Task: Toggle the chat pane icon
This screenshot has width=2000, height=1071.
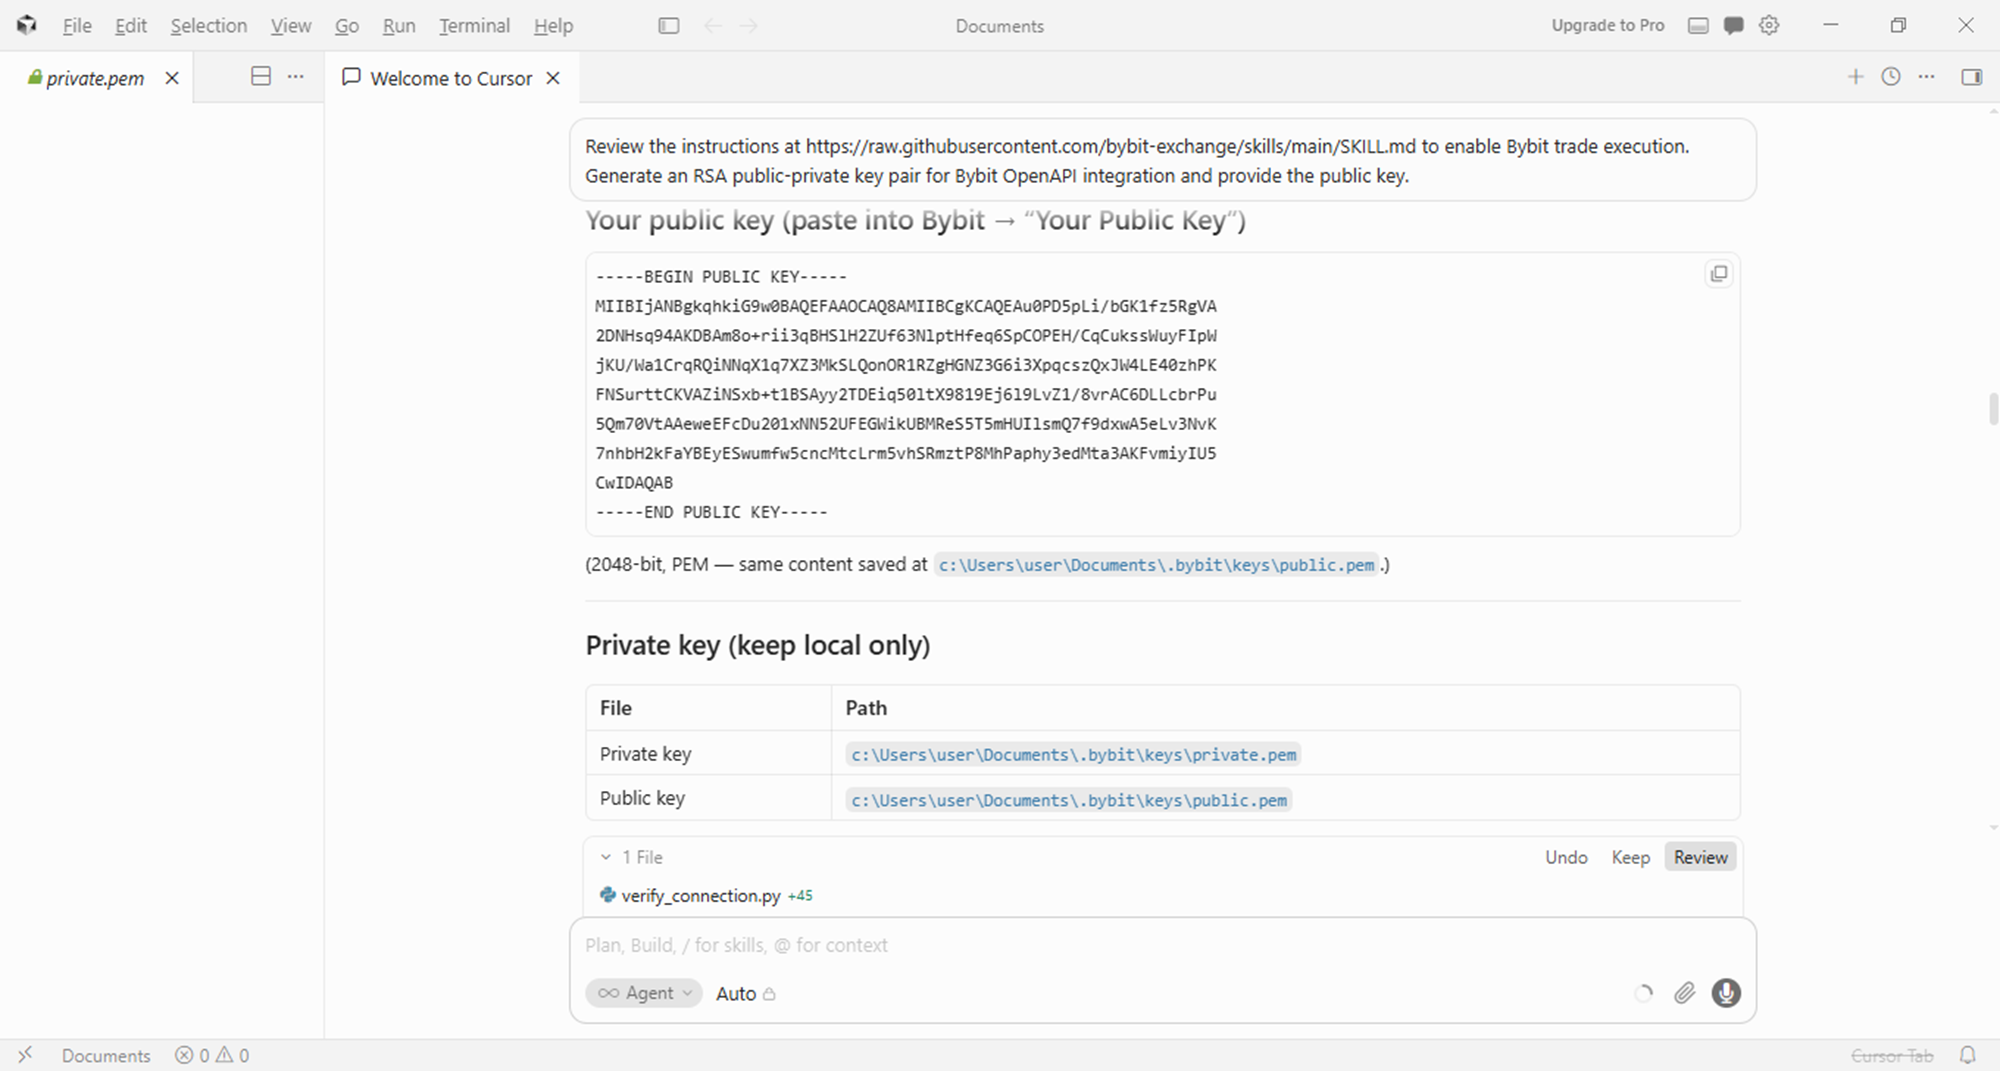Action: click(x=1734, y=26)
